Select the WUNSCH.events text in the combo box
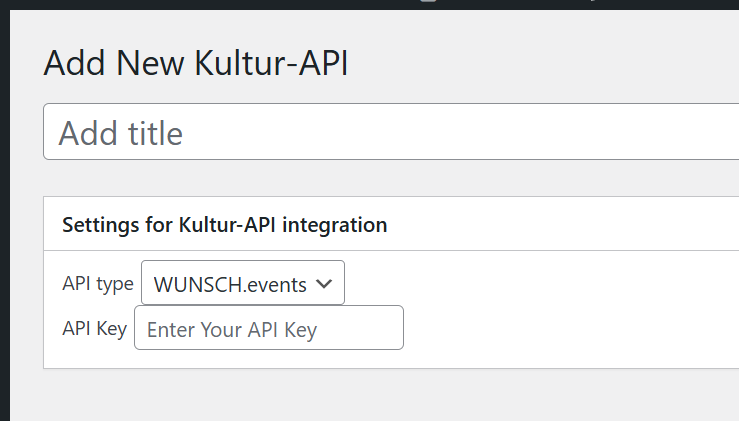 point(230,285)
